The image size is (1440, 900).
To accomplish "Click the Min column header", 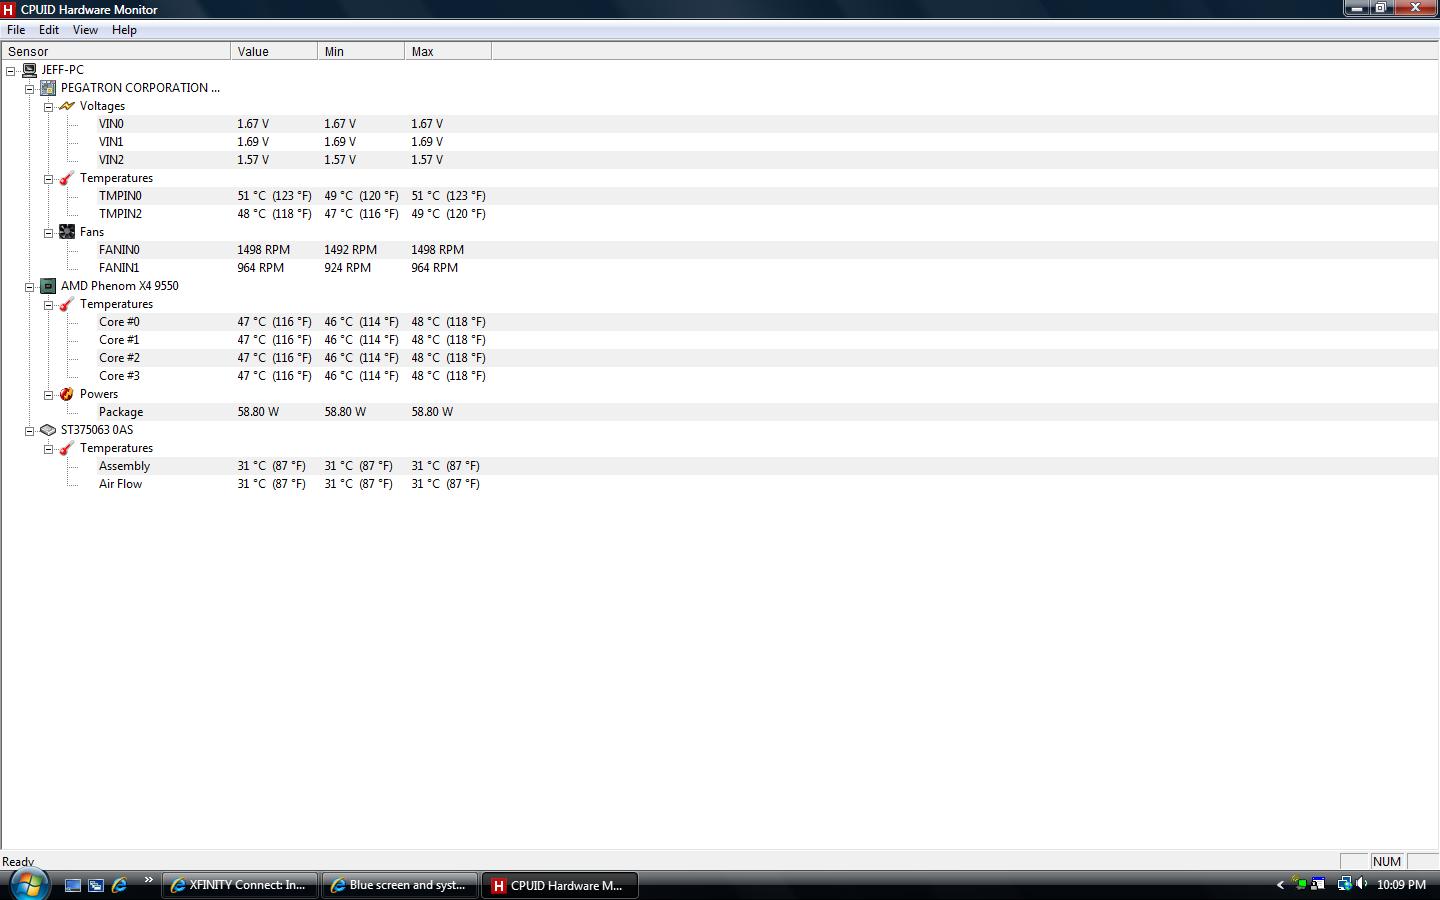I will 361,51.
